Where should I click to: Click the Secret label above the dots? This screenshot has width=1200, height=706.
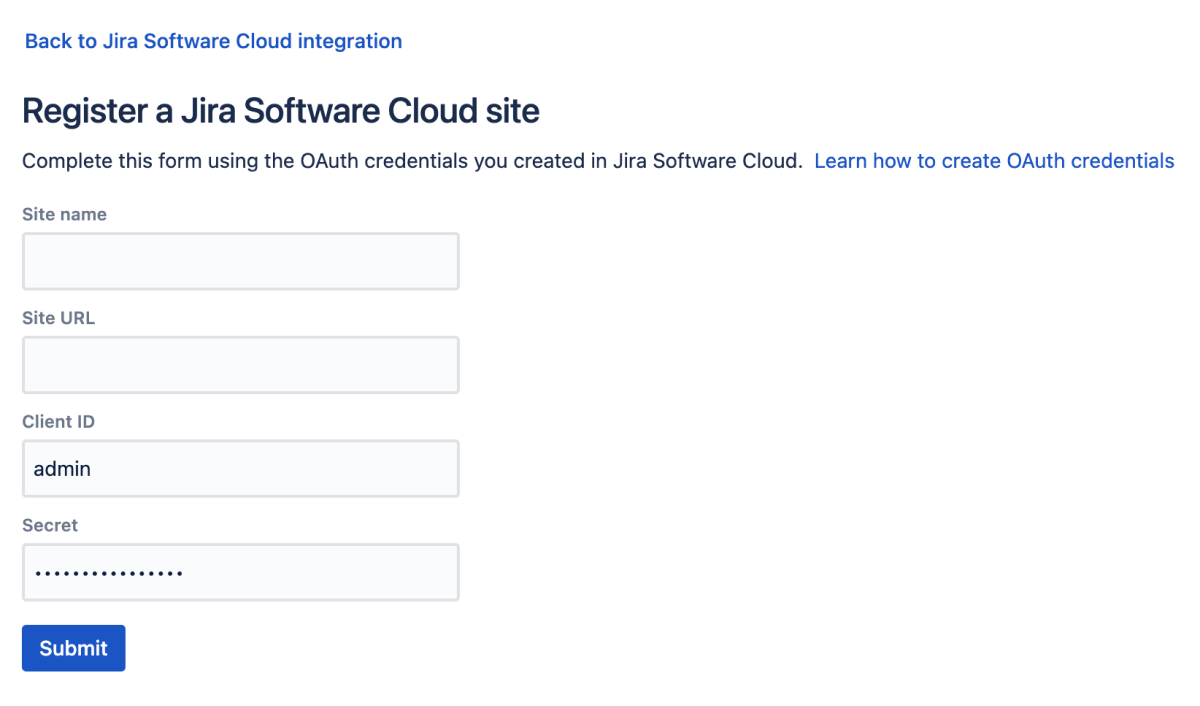coord(49,525)
